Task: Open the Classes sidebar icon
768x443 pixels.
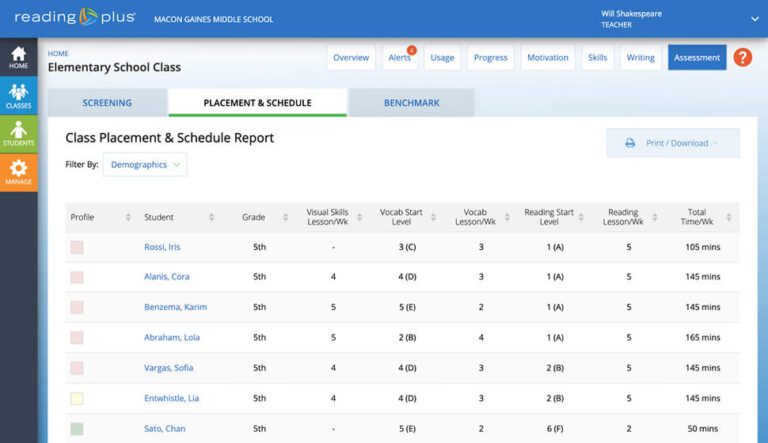Action: click(x=18, y=96)
